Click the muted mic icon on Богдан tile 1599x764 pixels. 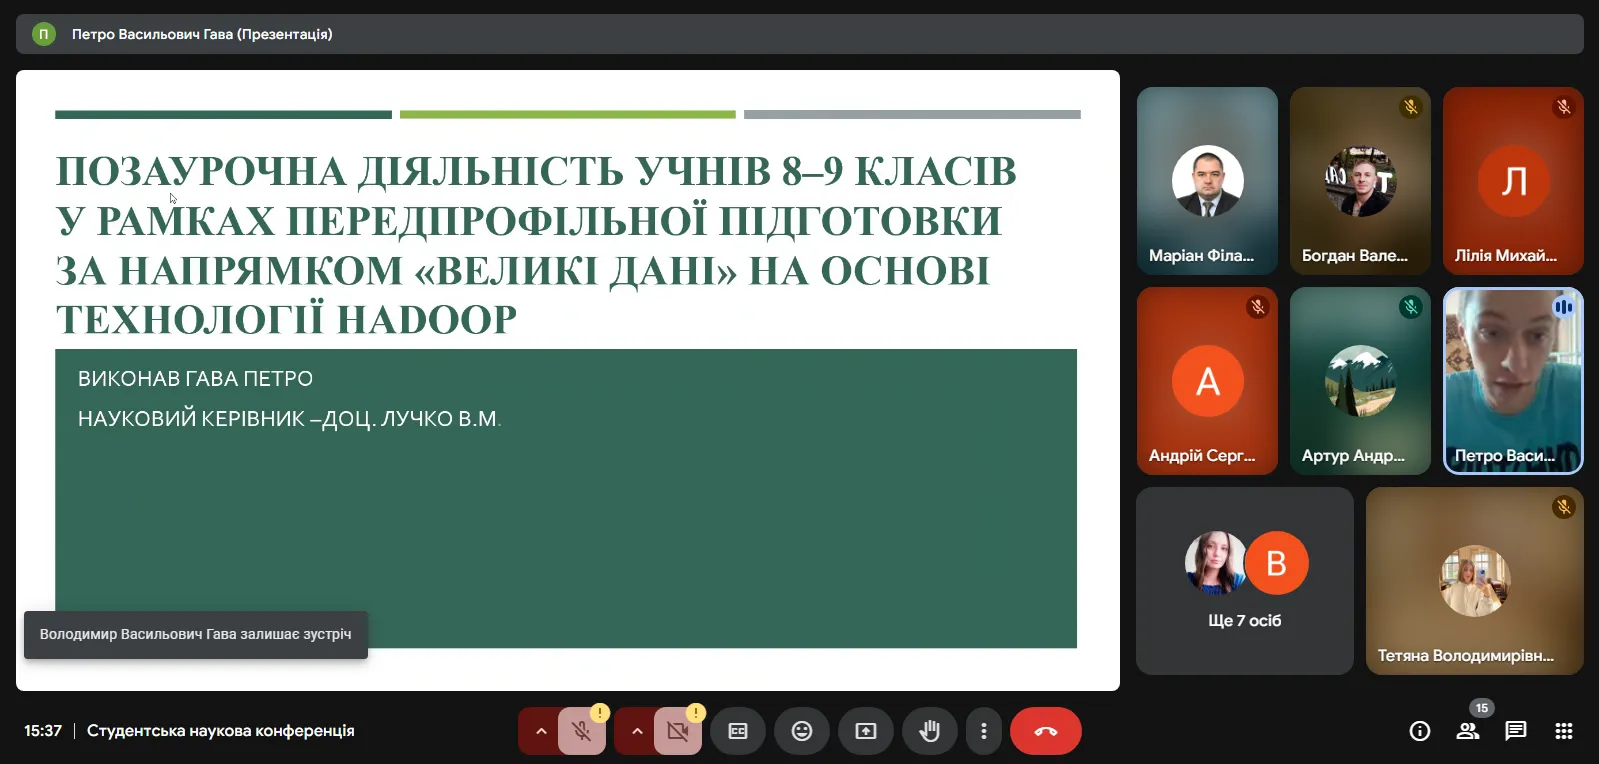click(x=1411, y=107)
